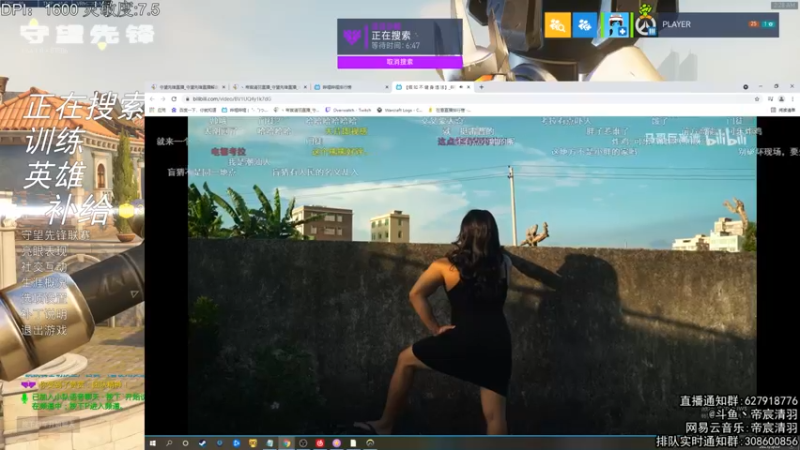Open the purple round taskbar icon
800x450 pixels.
coord(337,443)
